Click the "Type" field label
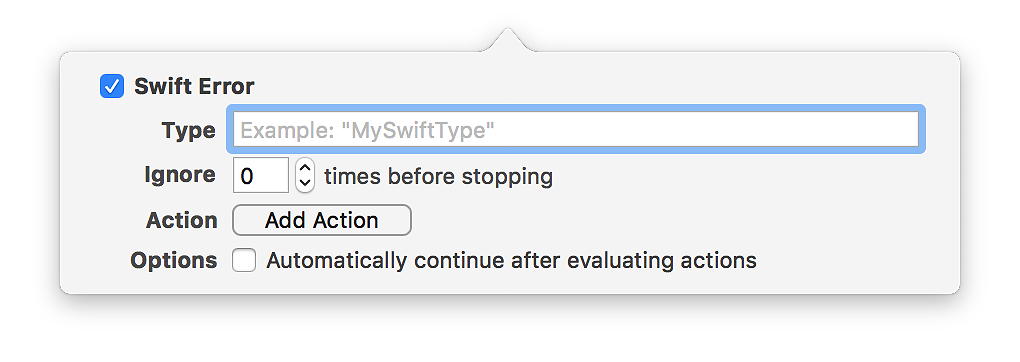 (189, 131)
